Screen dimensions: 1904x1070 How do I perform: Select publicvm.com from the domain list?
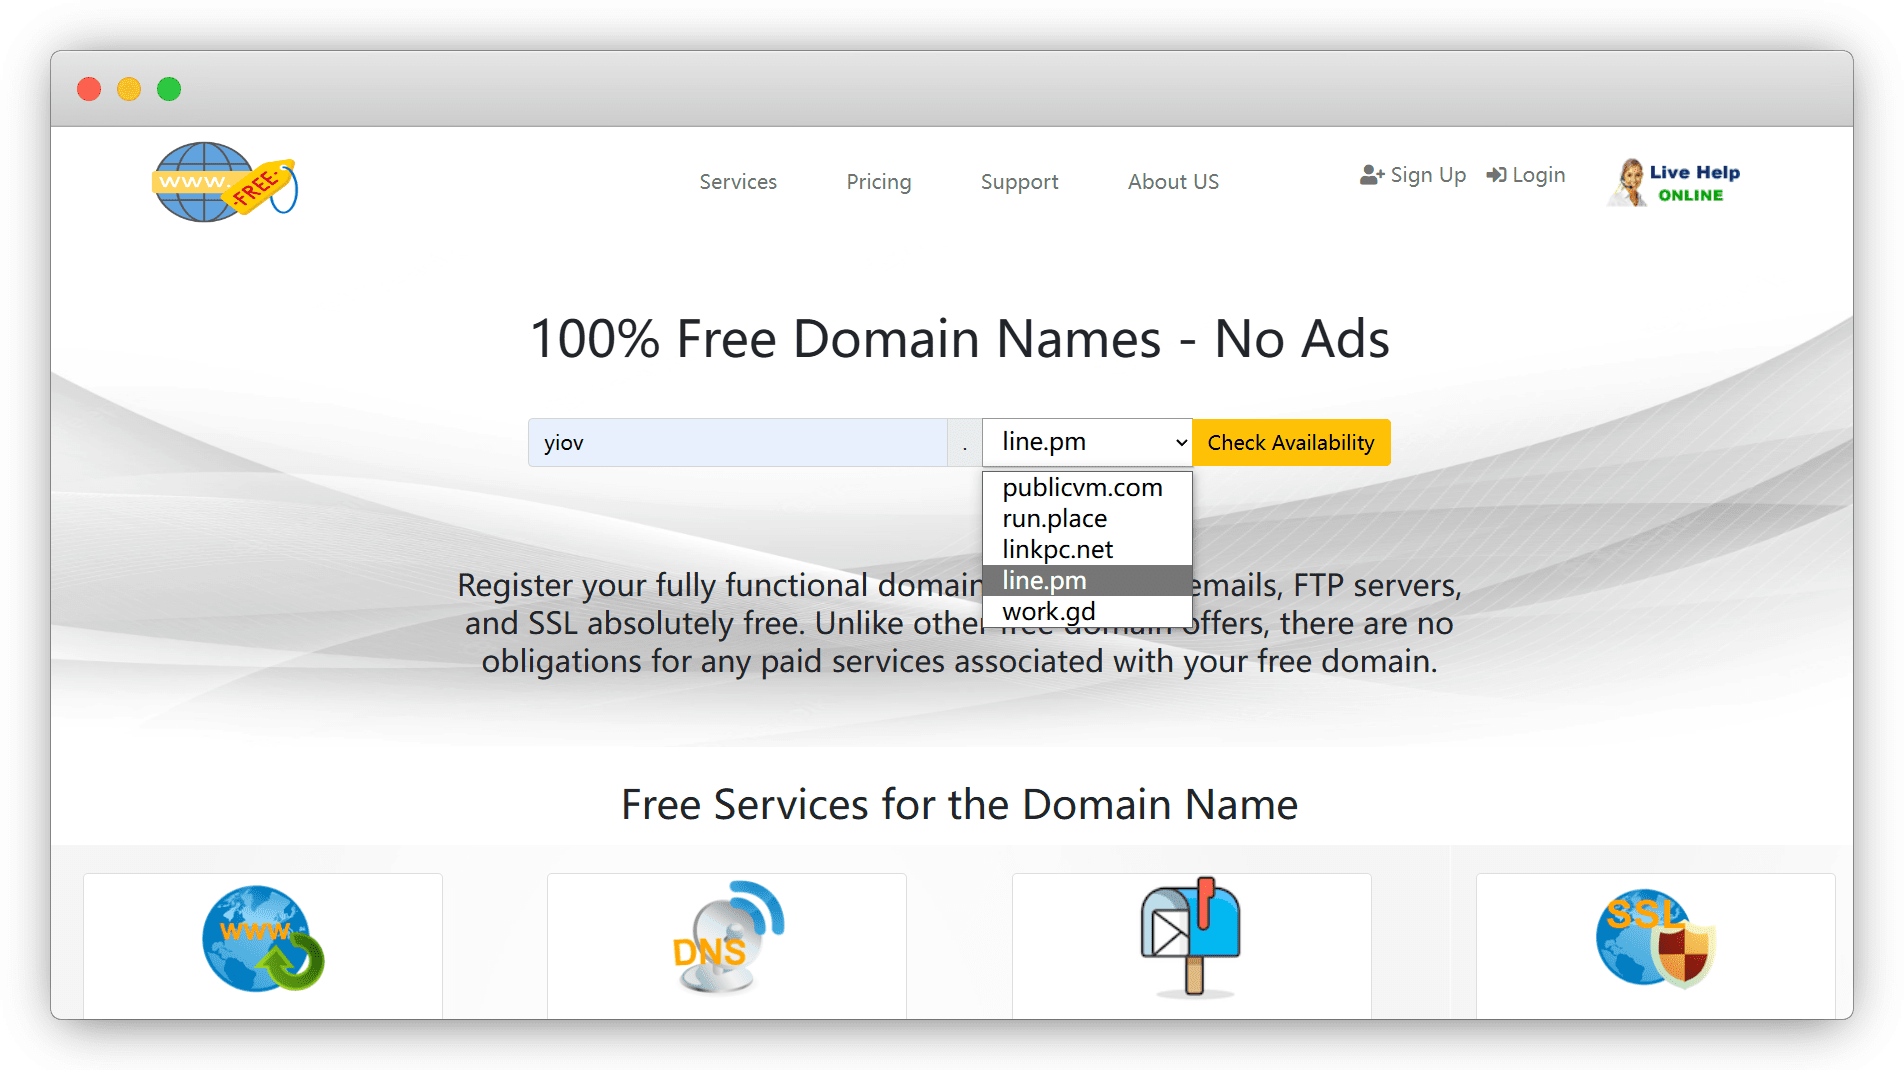pos(1082,488)
